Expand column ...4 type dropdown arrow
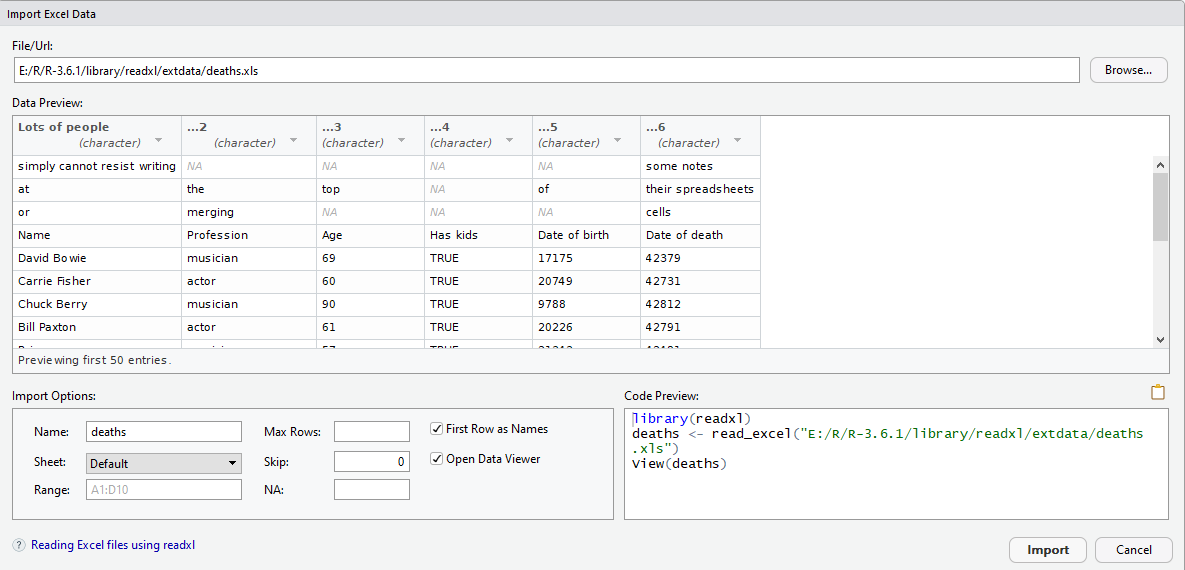Viewport: 1185px width, 570px height. click(509, 142)
